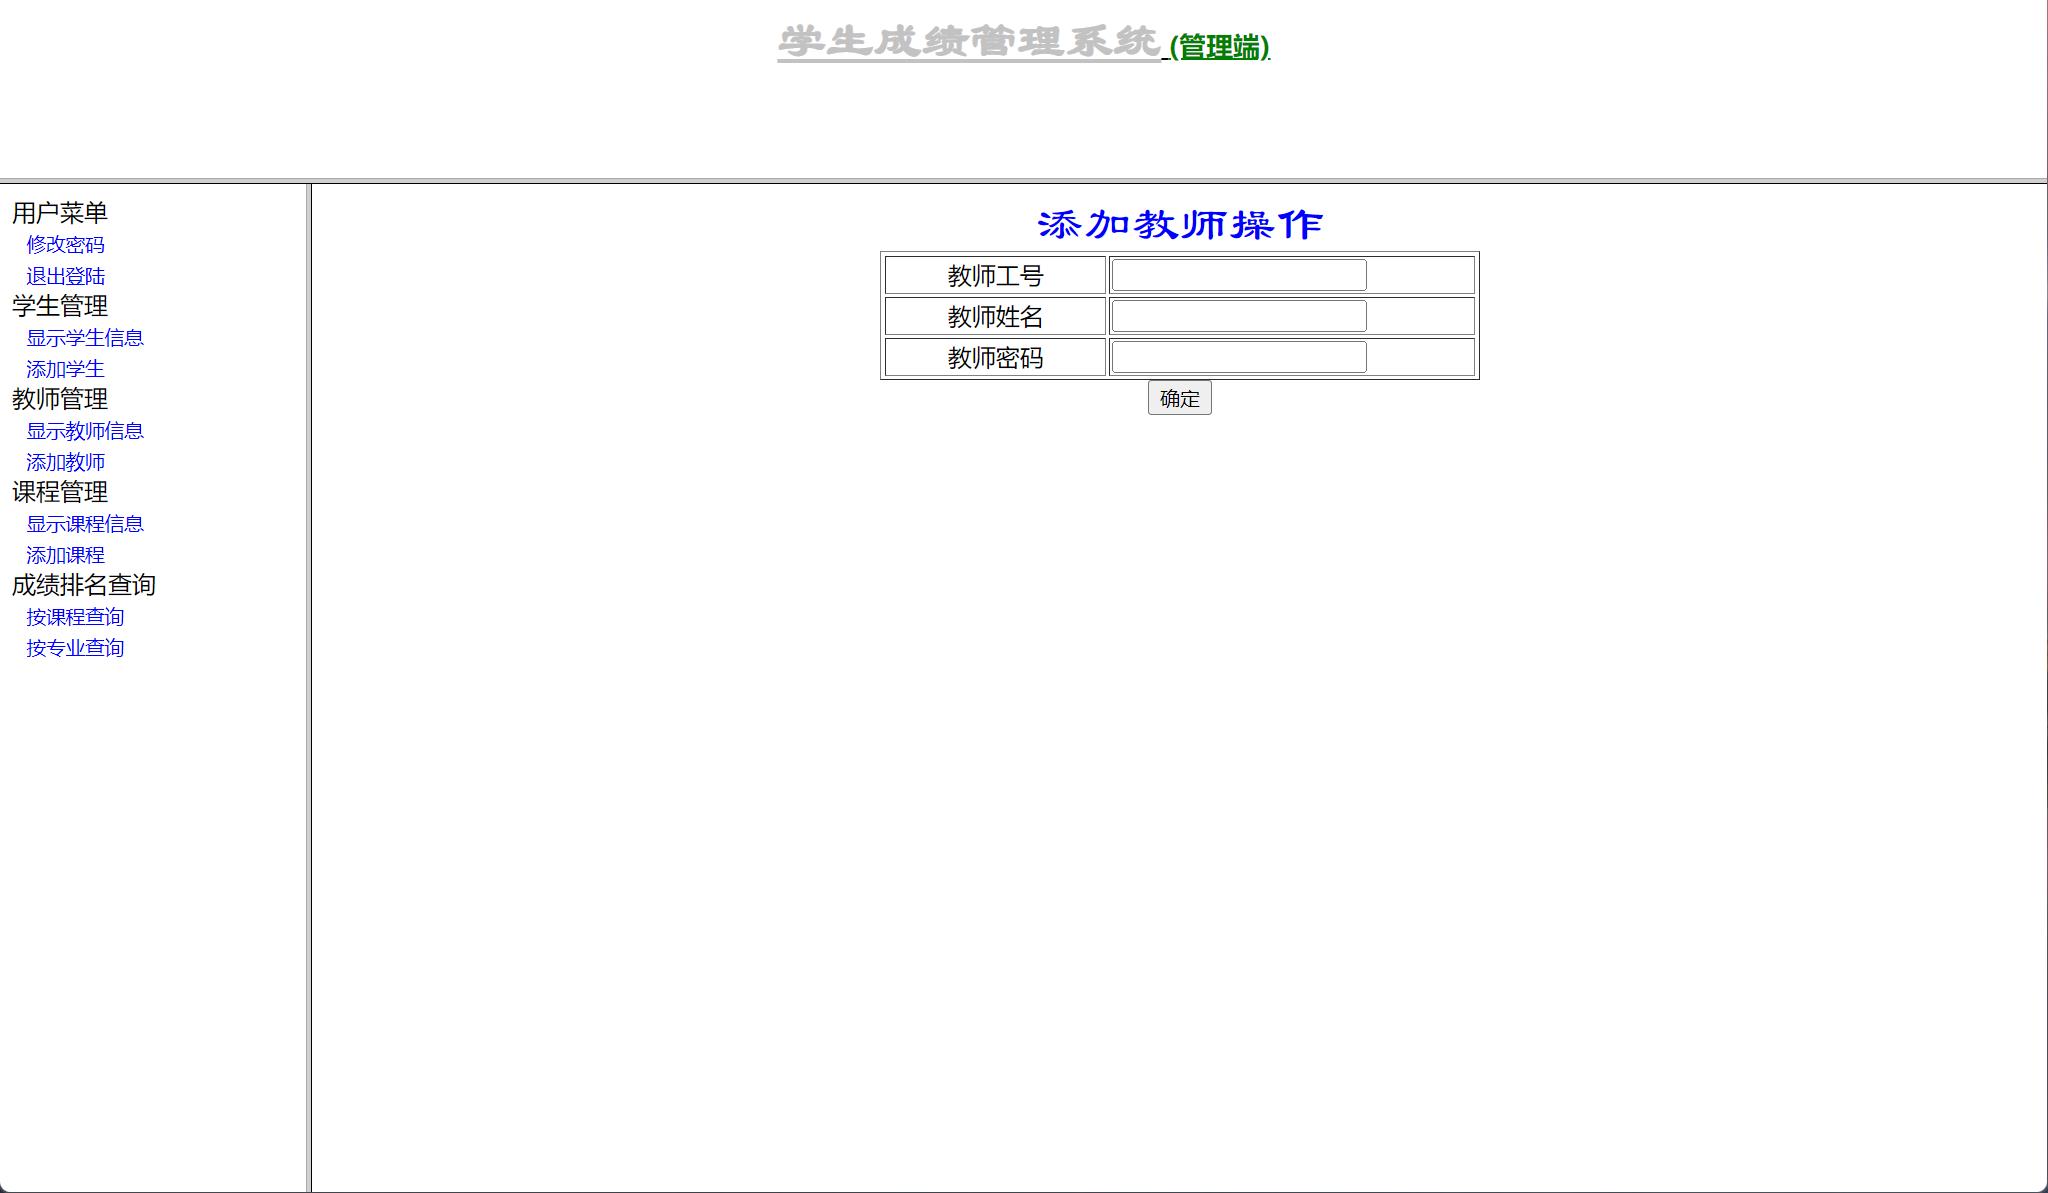Click the 教师密码 input field

1239,356
